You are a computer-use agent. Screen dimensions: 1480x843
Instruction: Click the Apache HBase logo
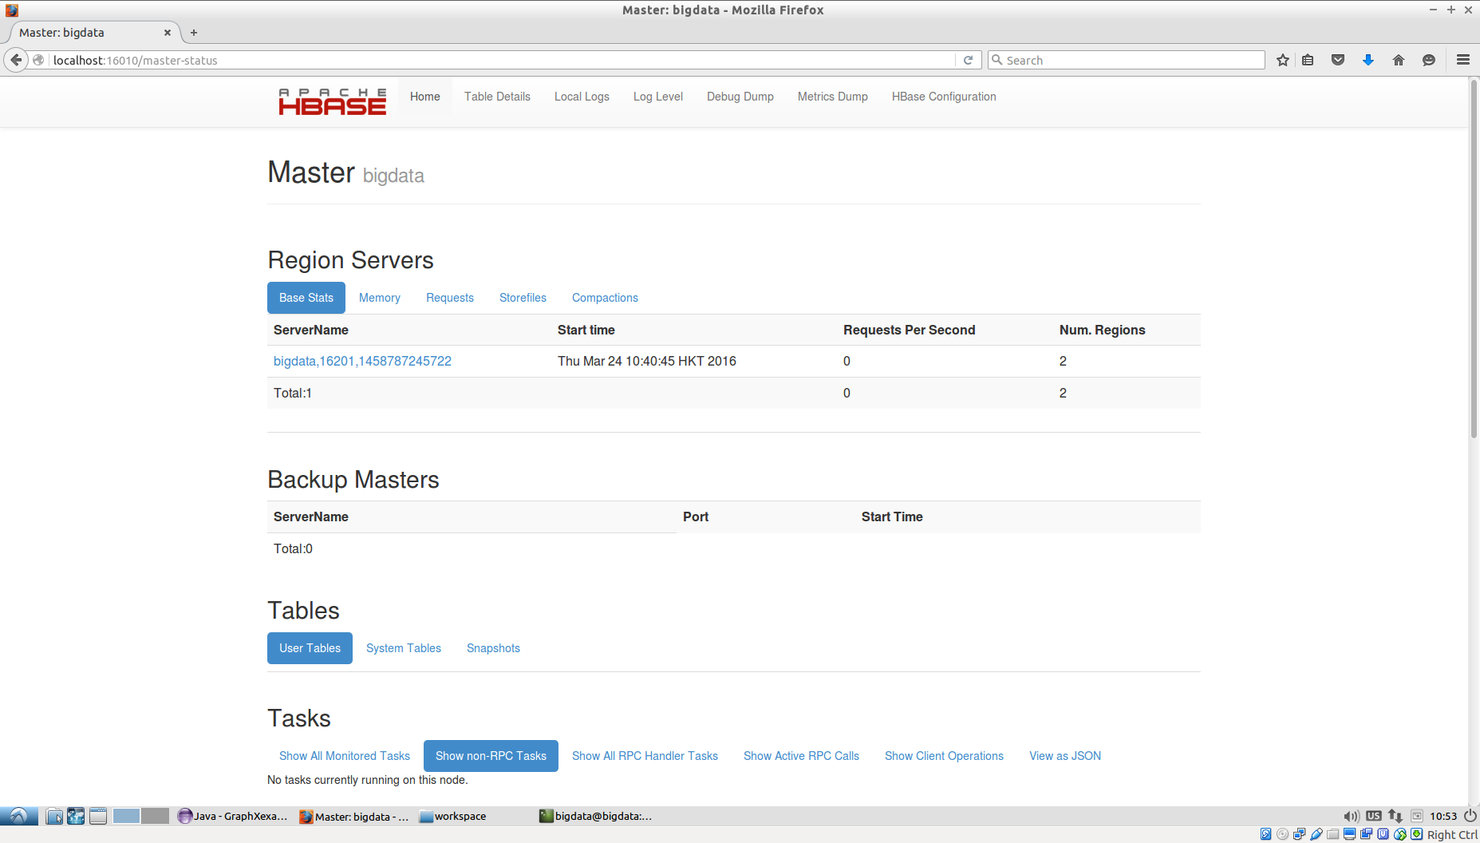[332, 100]
